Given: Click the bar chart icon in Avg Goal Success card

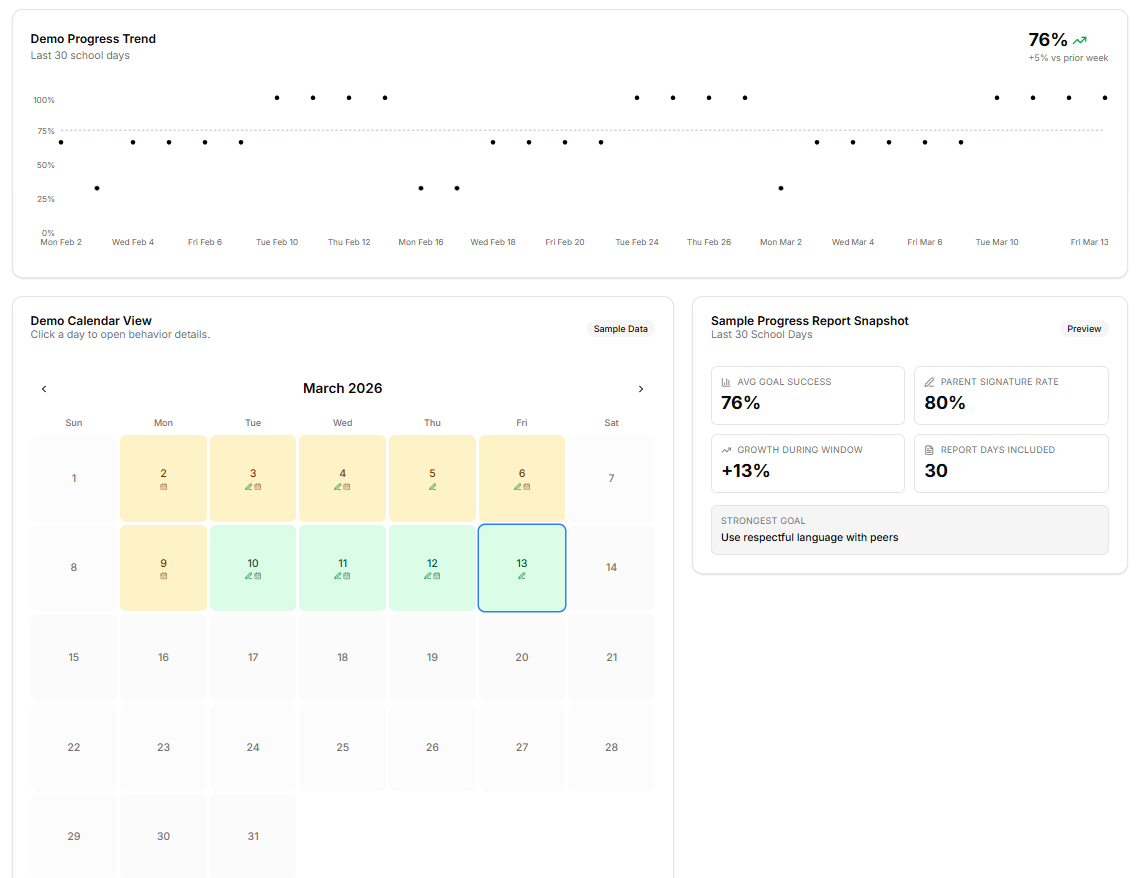Looking at the screenshot, I should tap(725, 381).
